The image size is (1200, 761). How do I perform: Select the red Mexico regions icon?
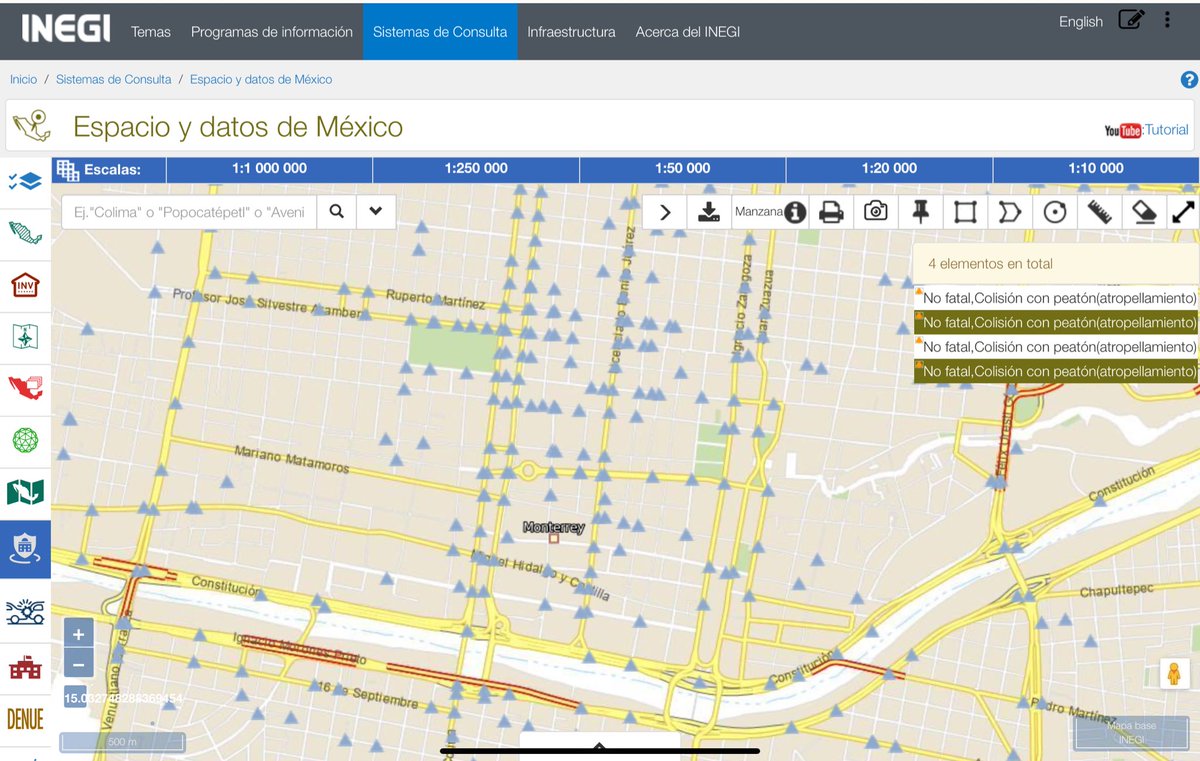25,389
